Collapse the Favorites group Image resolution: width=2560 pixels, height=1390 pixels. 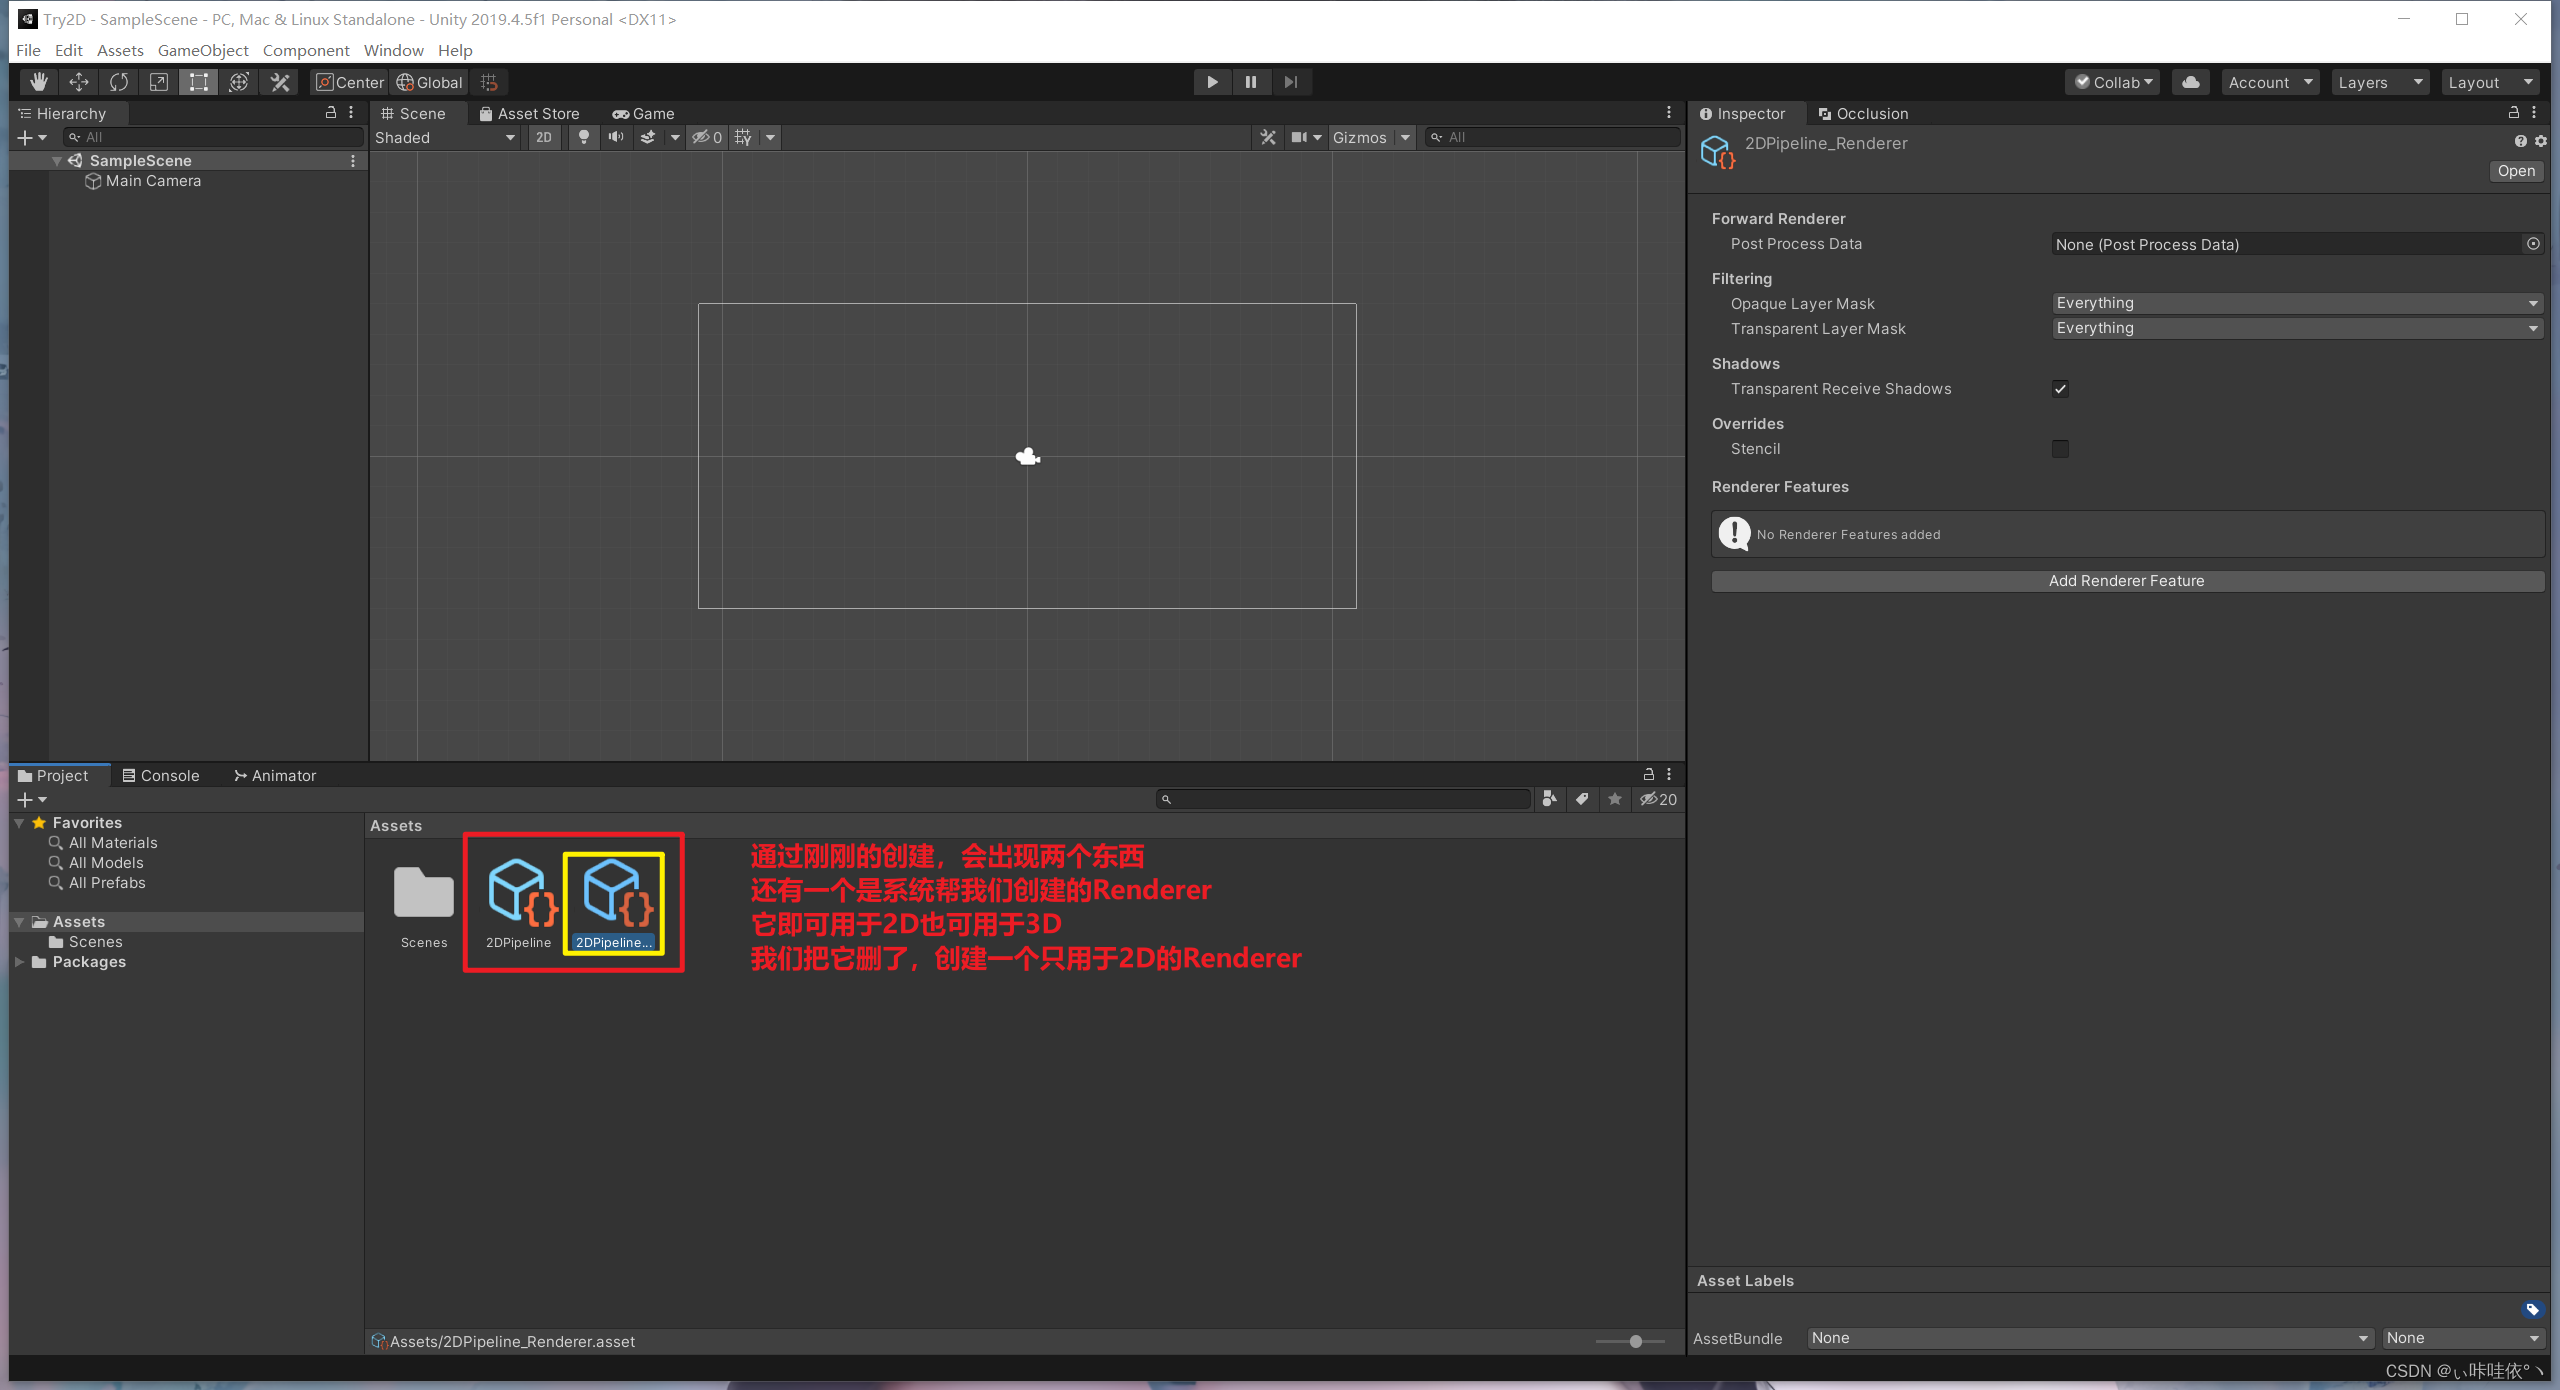(19, 823)
